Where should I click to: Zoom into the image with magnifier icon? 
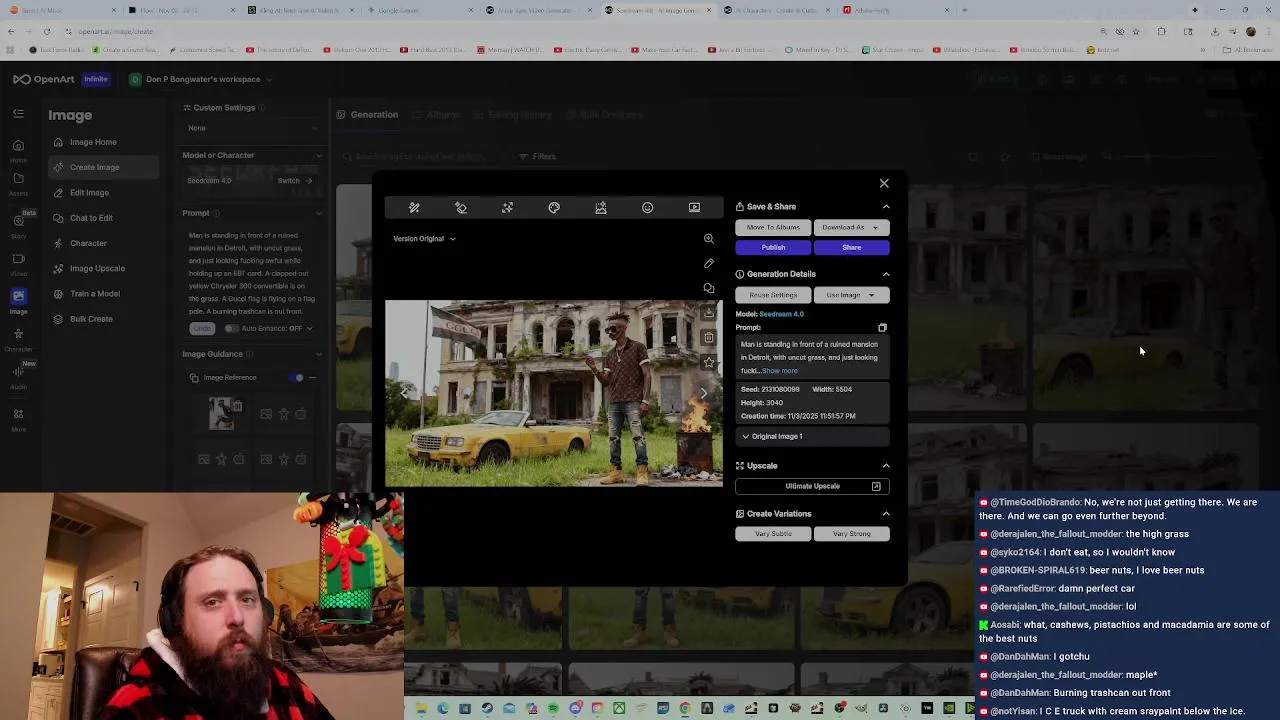coord(709,239)
